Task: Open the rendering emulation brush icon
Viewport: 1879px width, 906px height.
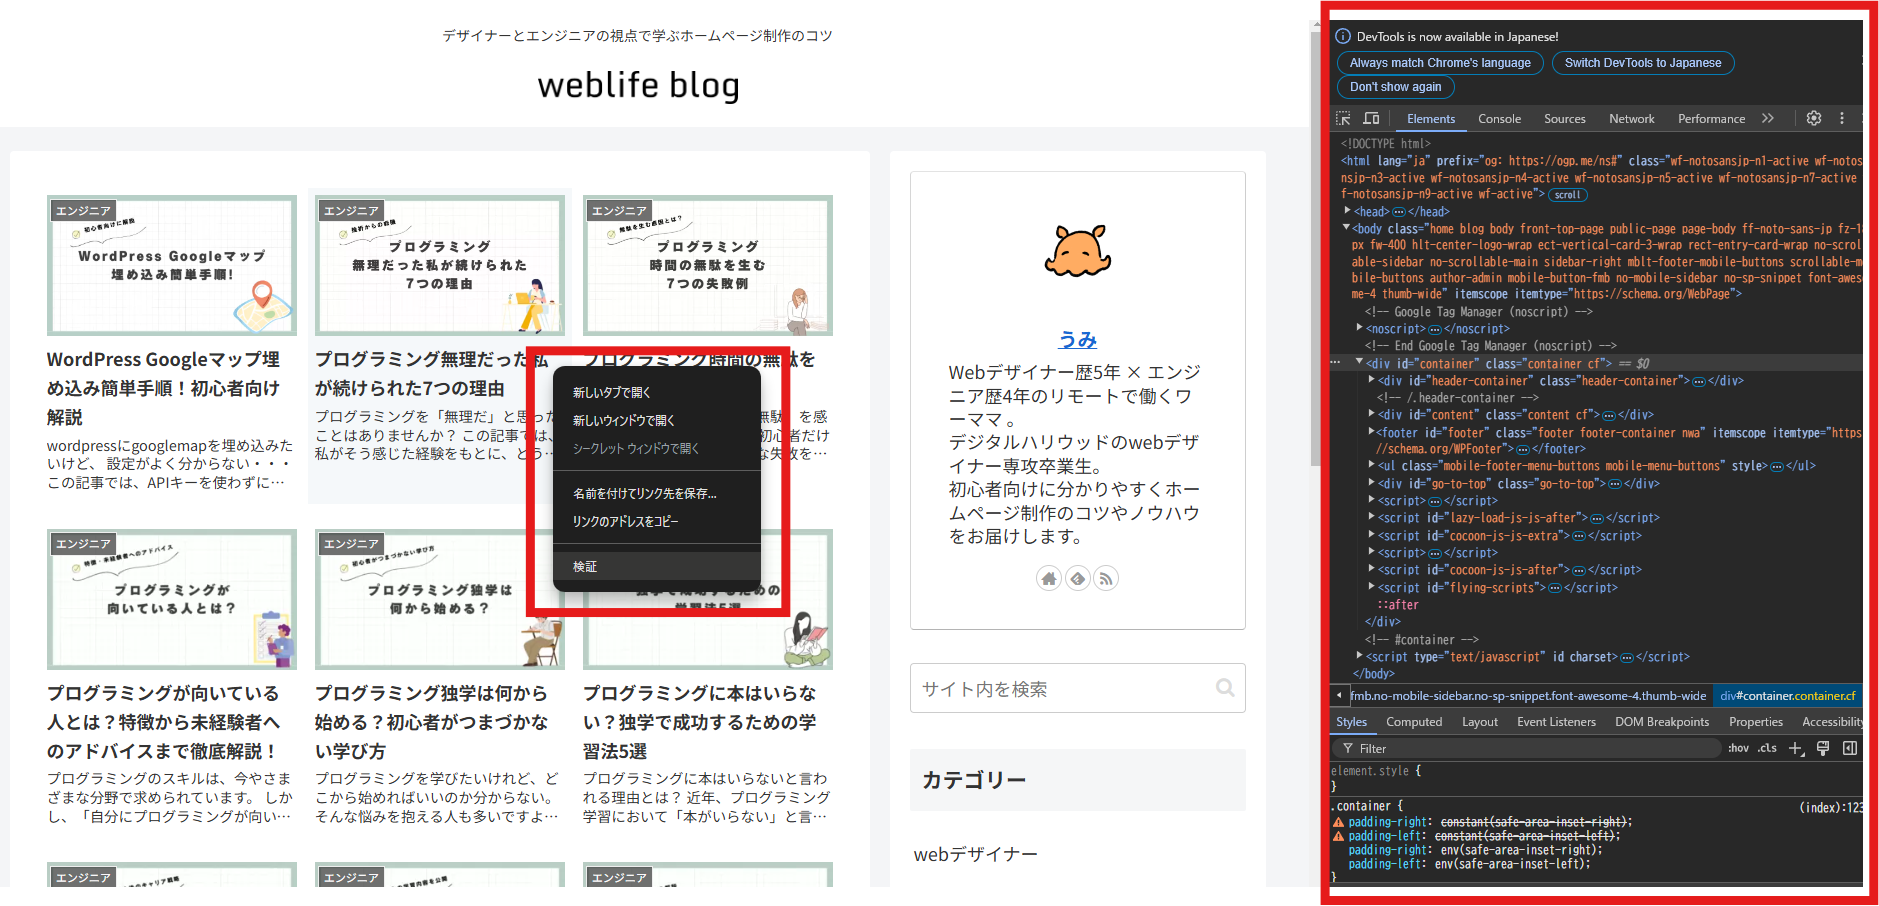Action: click(1823, 748)
